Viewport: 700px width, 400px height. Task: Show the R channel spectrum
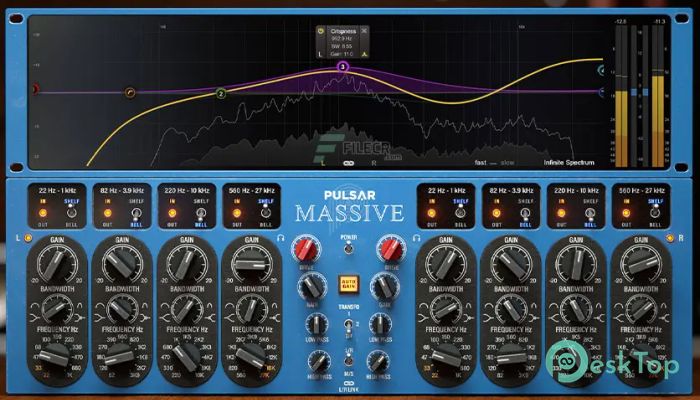[x=374, y=163]
